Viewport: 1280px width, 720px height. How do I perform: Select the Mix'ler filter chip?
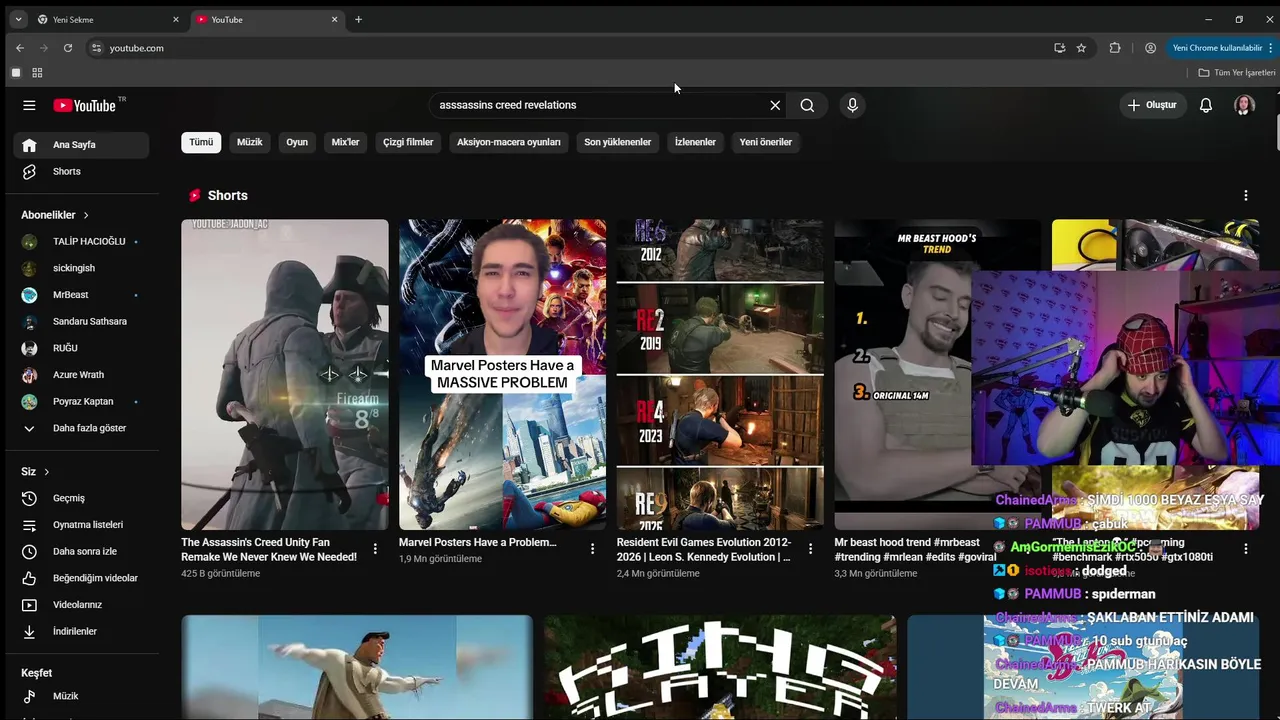[345, 142]
